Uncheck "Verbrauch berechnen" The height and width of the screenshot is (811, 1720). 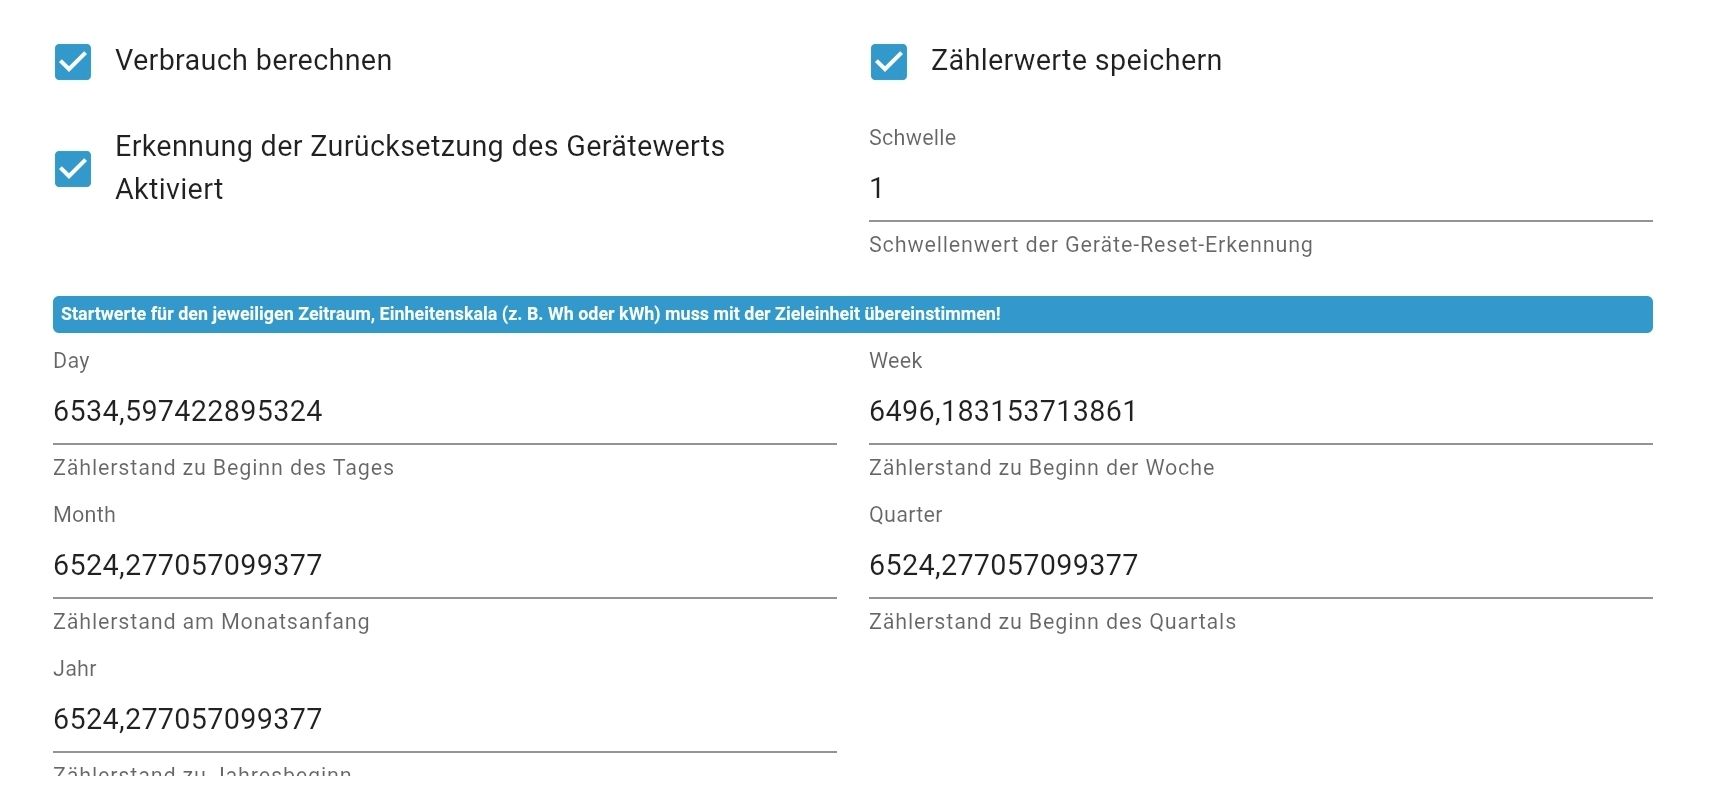click(x=72, y=62)
